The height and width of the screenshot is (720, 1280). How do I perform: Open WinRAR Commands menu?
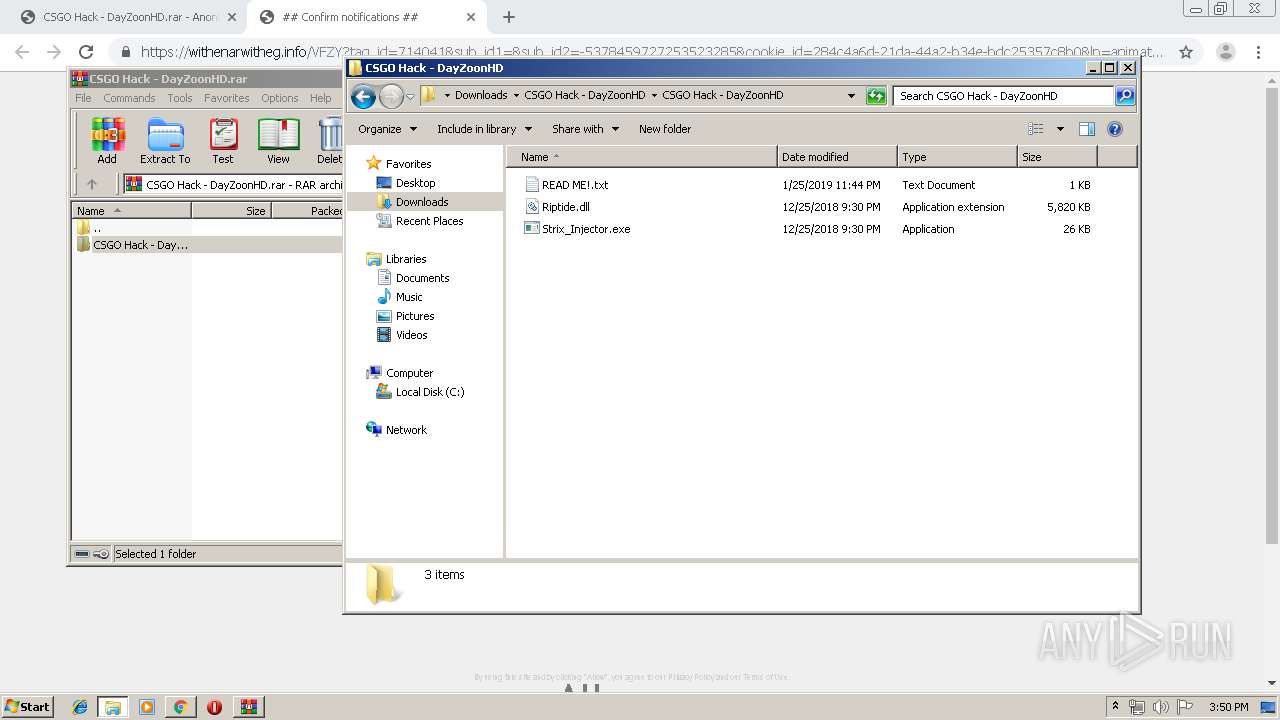tap(129, 98)
